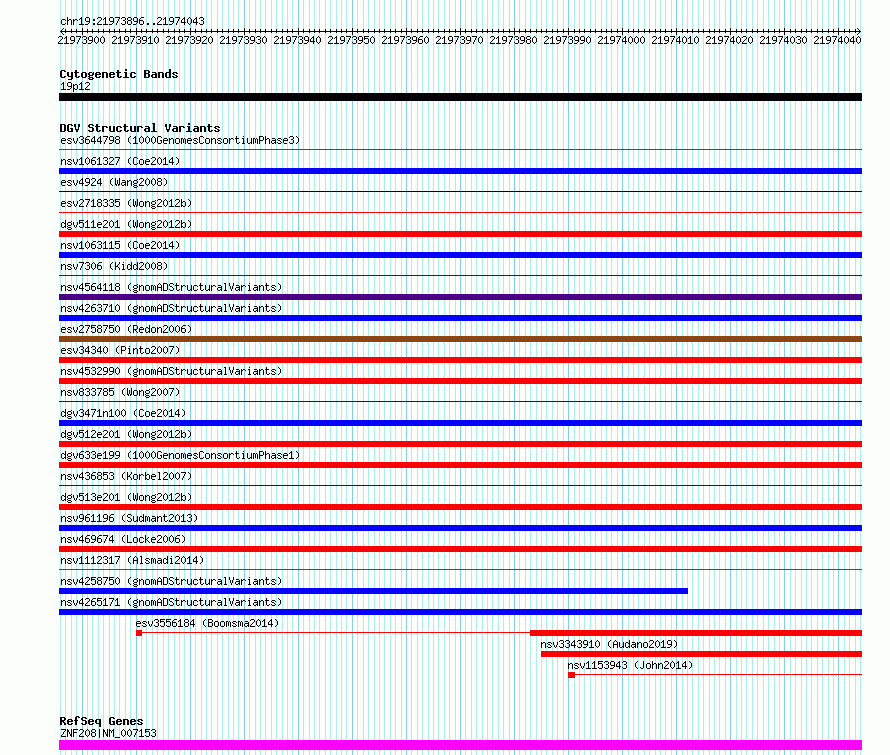890x755 pixels.
Task: Click variant label nsv1153943 (John2014)
Action: (630, 665)
